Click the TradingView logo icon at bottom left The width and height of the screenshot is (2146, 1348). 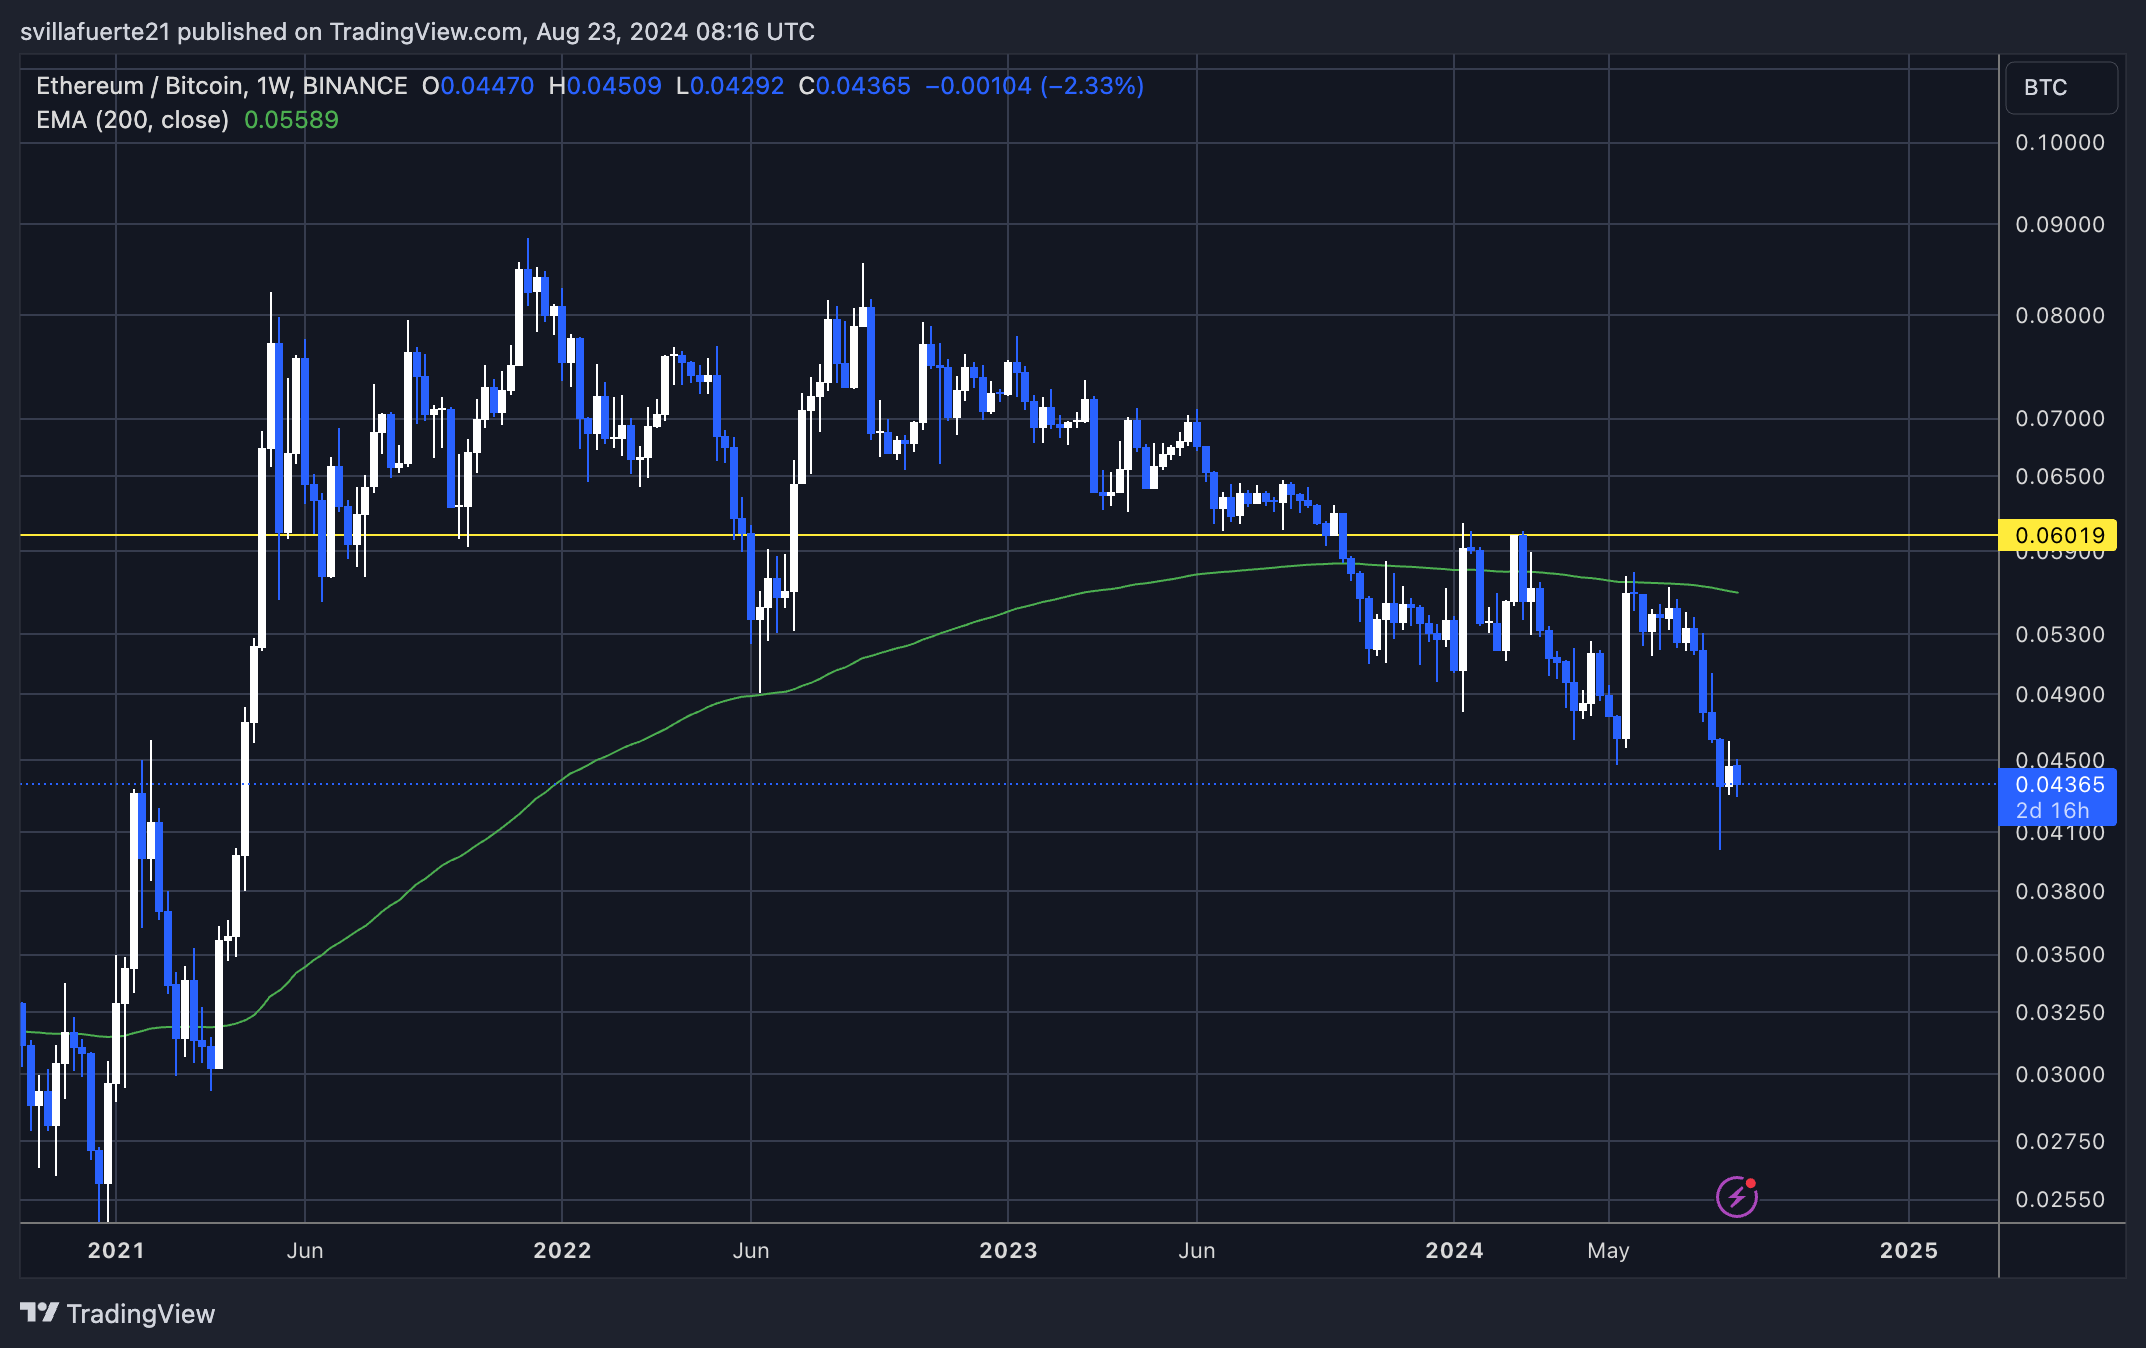pyautogui.click(x=40, y=1312)
